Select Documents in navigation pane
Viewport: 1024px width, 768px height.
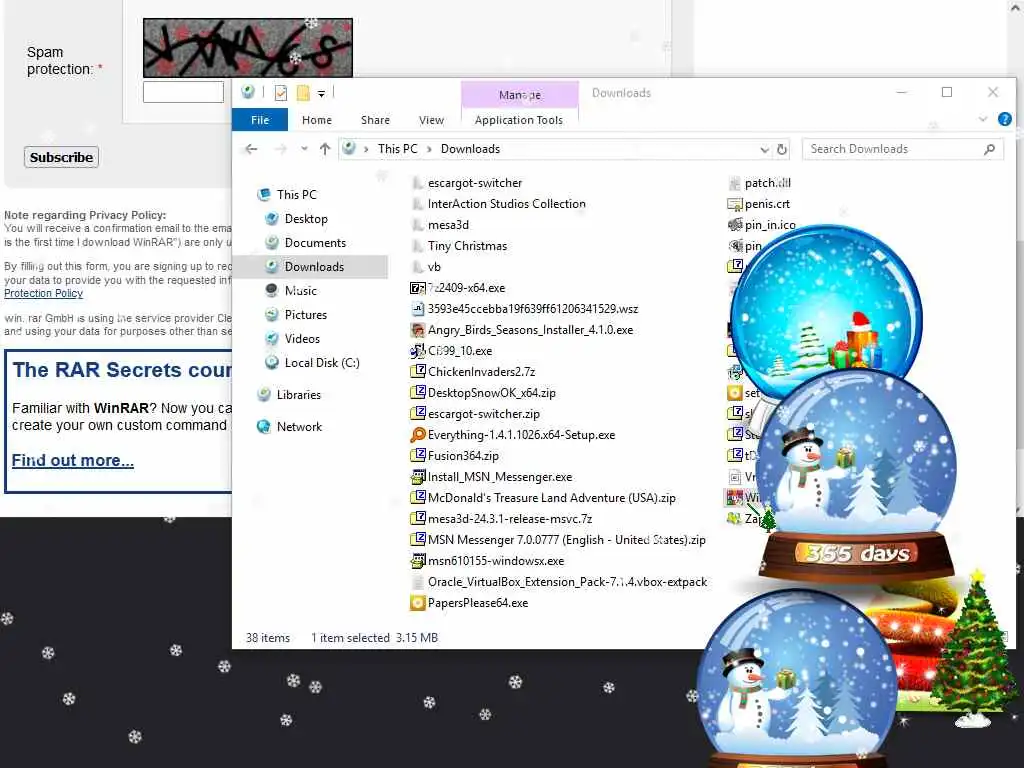[x=315, y=243]
